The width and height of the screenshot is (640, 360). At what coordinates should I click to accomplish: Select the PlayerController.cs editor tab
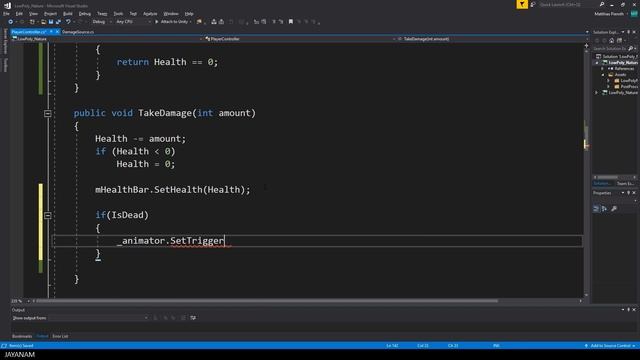[29, 31]
